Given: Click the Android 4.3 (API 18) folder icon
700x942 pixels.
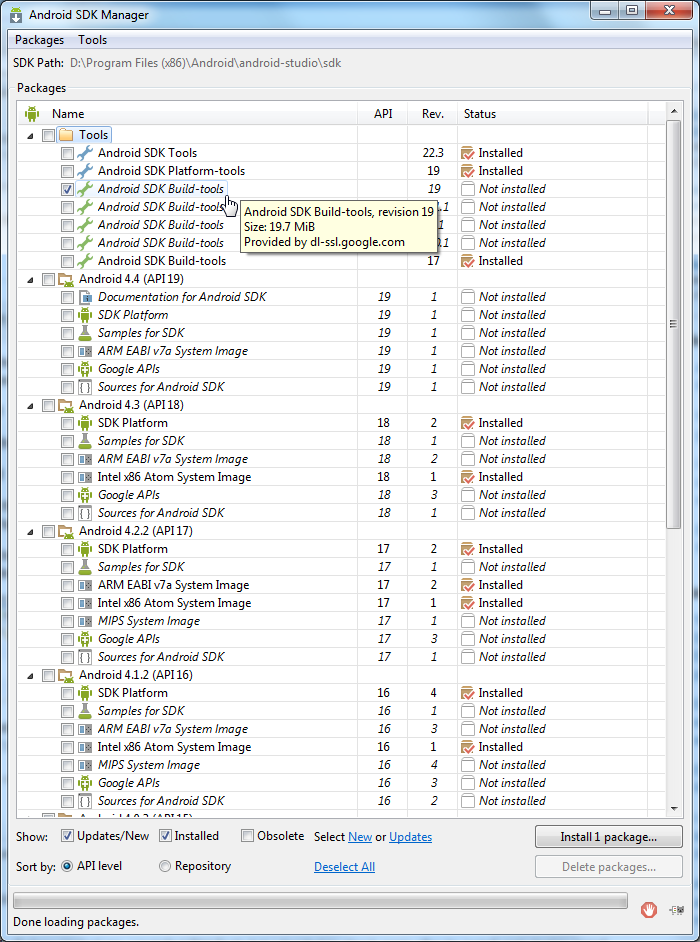Looking at the screenshot, I should 66,405.
